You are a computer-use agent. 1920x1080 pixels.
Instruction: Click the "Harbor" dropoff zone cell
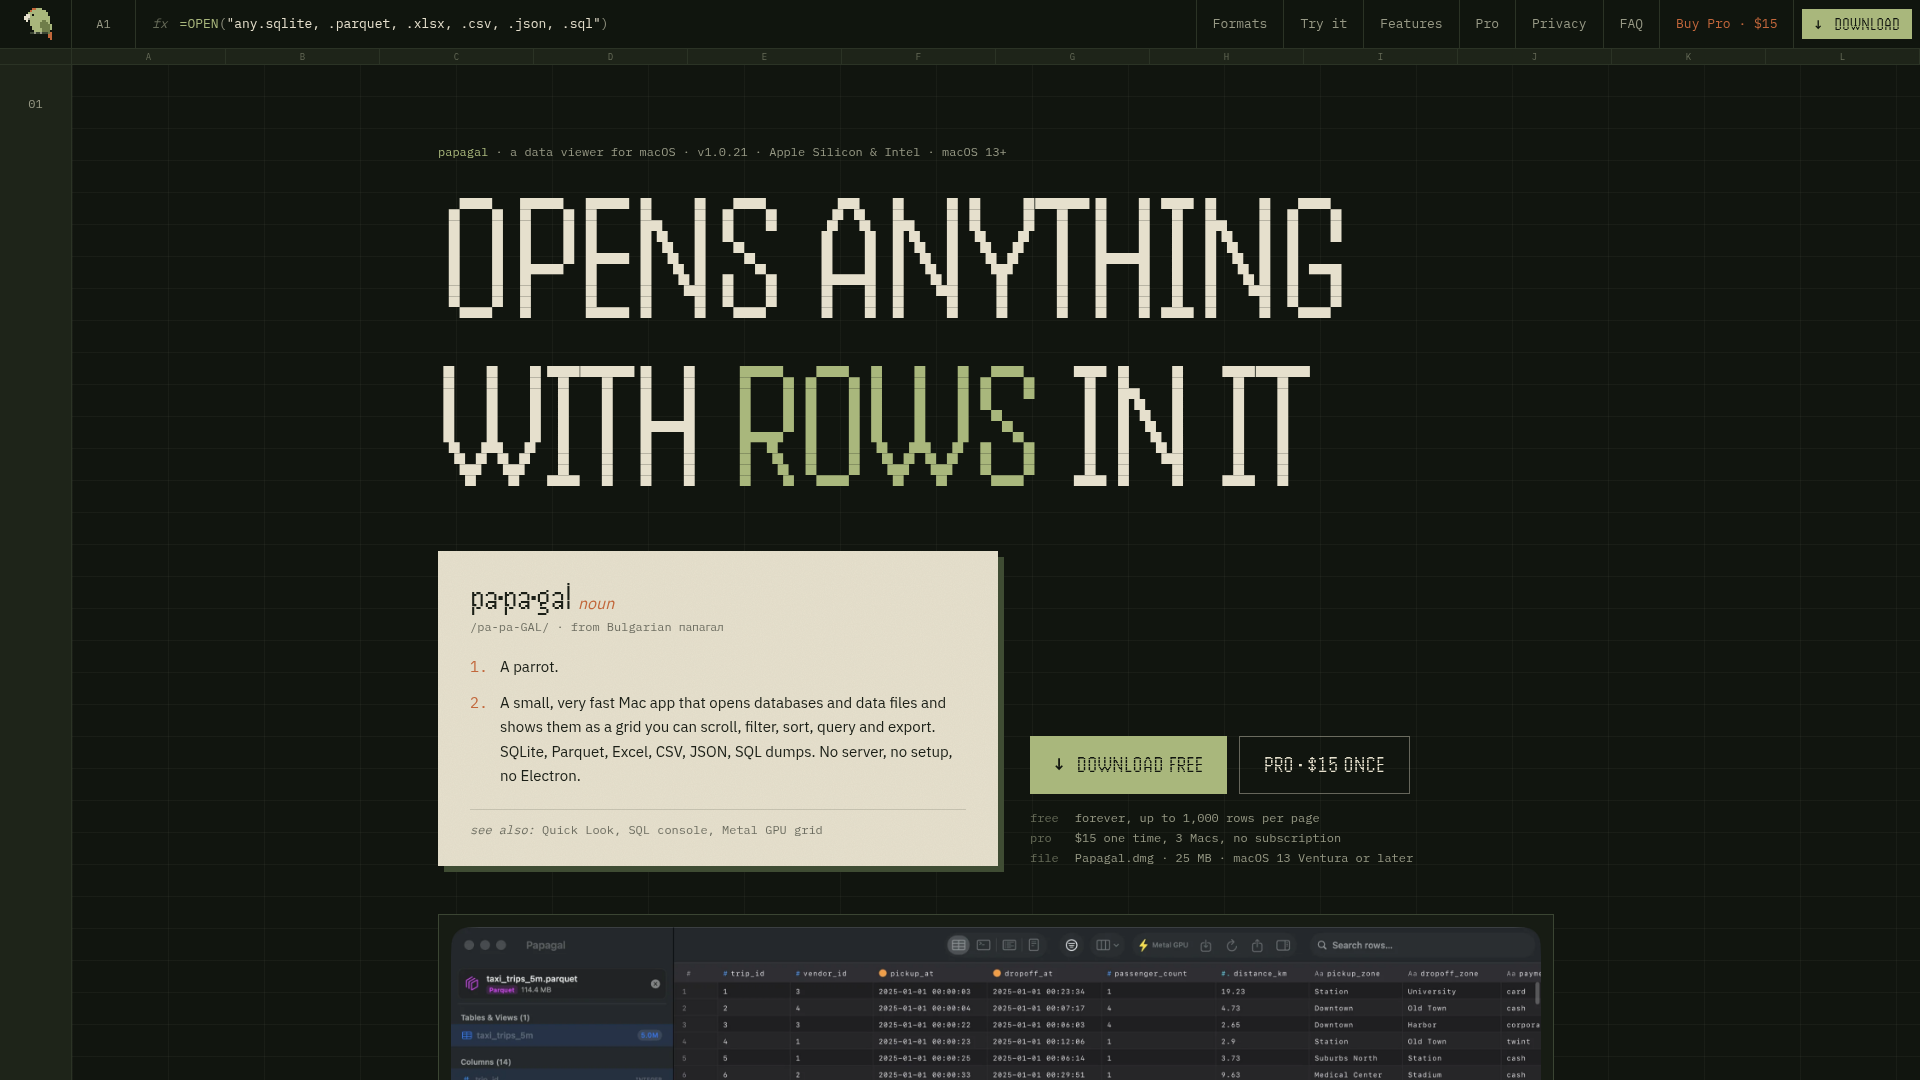1422,1025
